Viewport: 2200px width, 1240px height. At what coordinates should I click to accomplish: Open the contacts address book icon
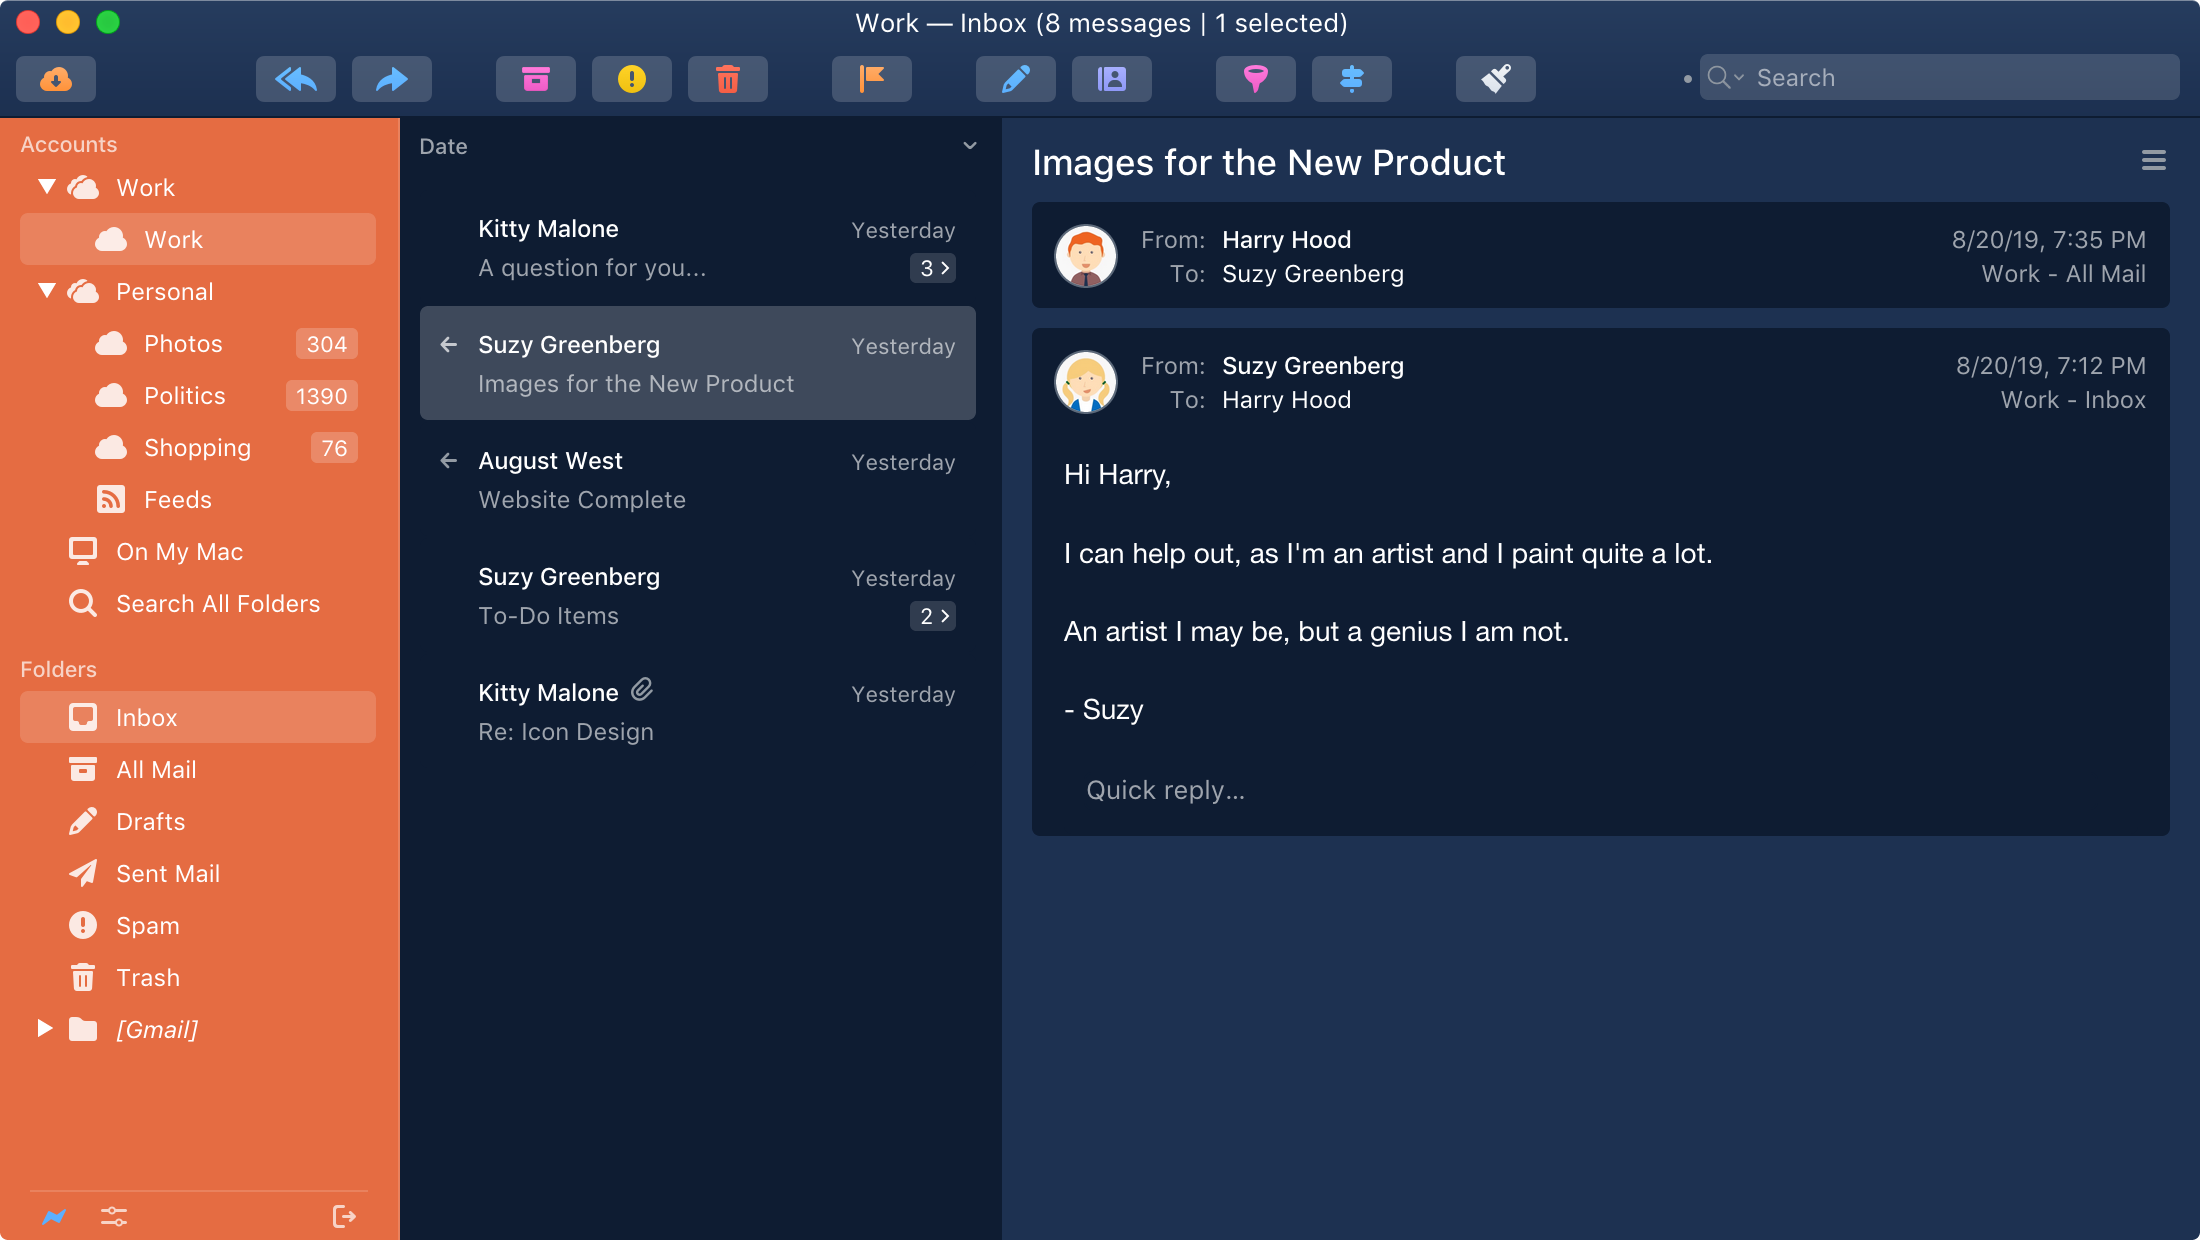click(1112, 79)
